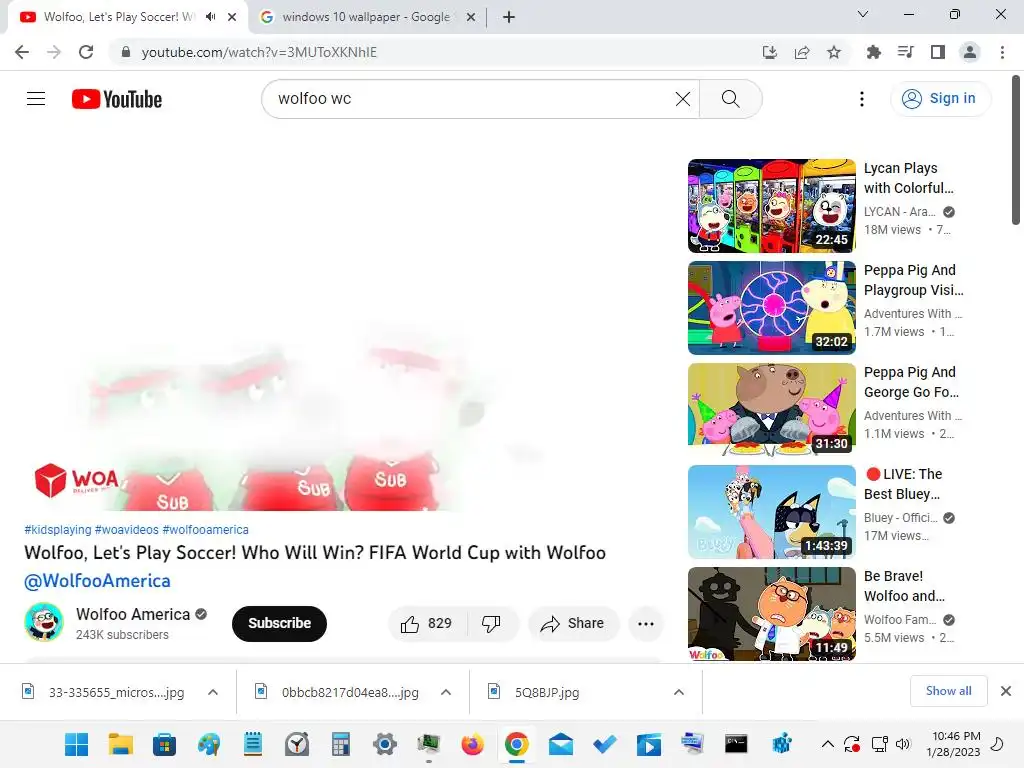Toggle Chrome side panel

[x=938, y=52]
